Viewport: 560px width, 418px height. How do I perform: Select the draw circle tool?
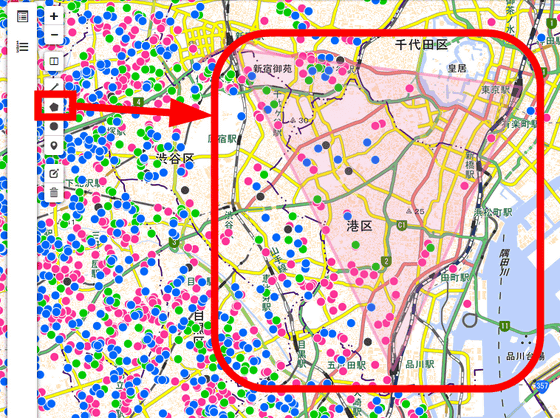tap(54, 126)
